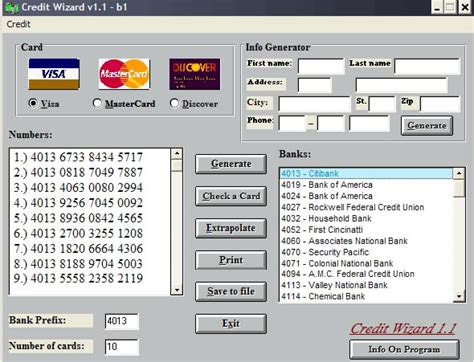The image size is (474, 362).
Task: Click the Discover card logo image
Action: [x=195, y=74]
